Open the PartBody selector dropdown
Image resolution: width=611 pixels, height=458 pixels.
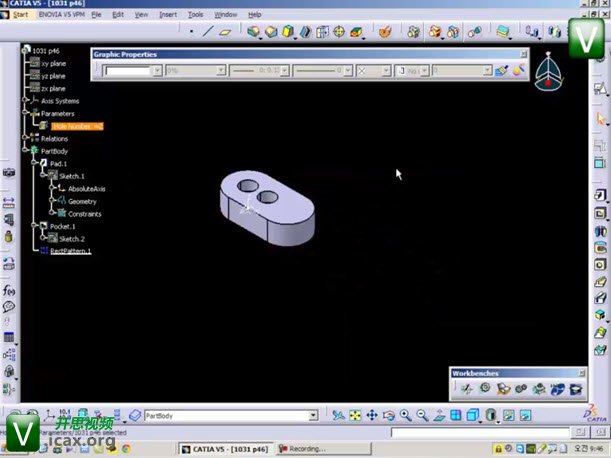312,415
